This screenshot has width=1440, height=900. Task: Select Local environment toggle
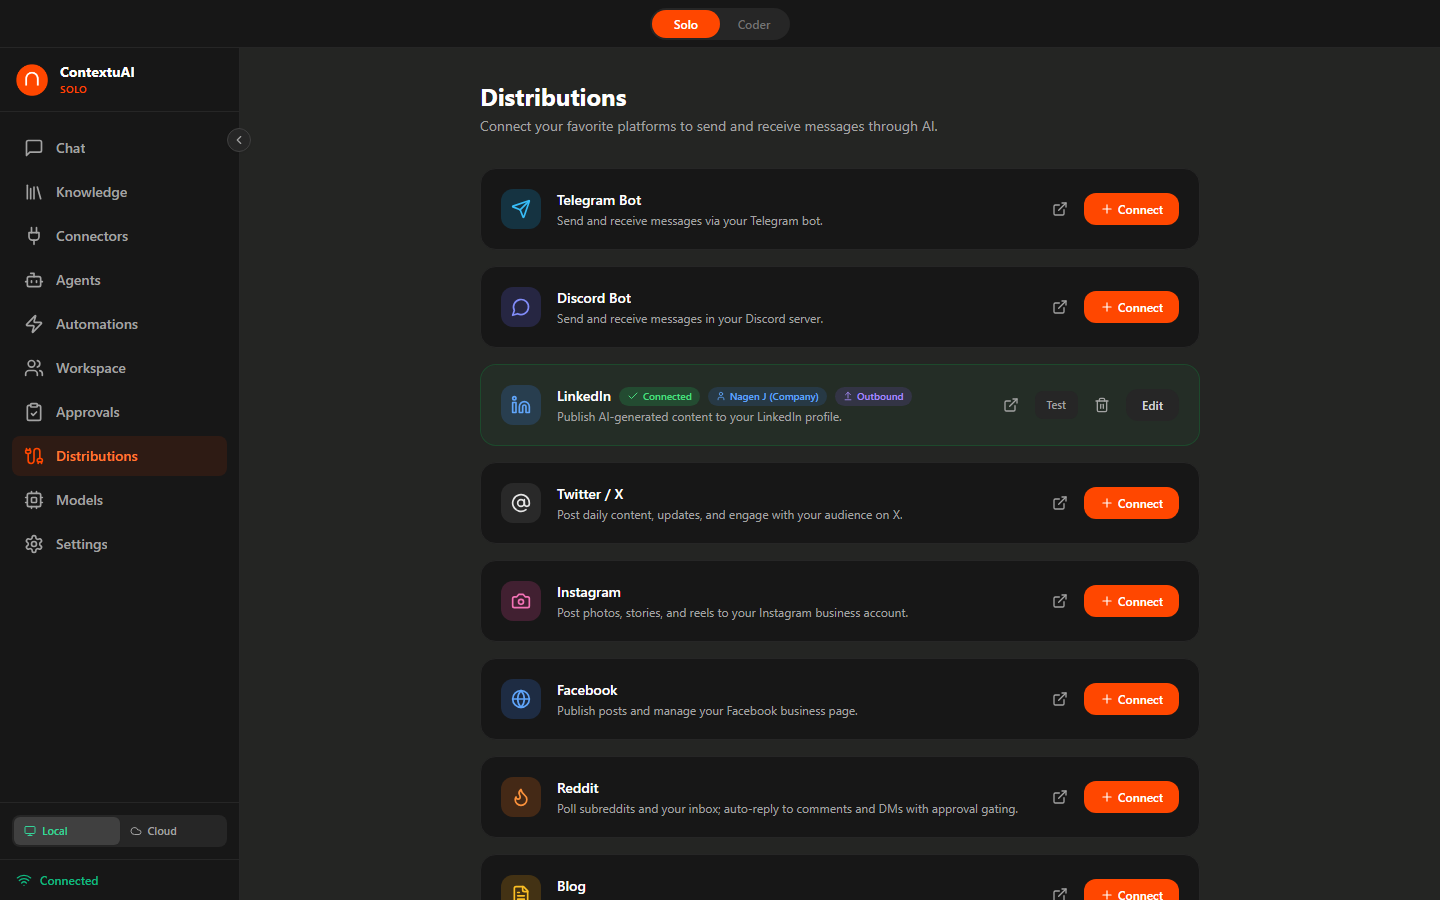pos(67,831)
